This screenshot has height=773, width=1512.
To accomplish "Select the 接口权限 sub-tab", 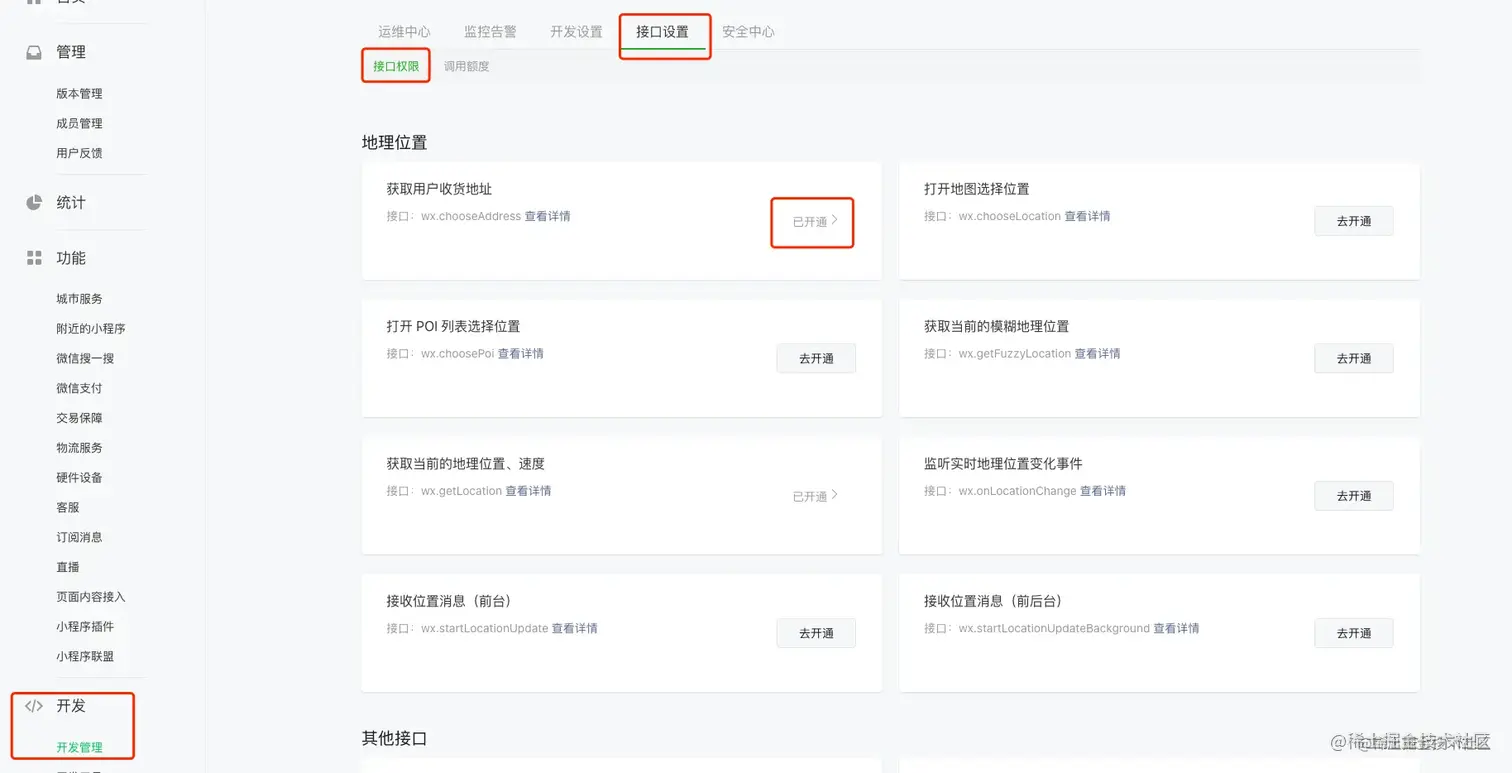I will click(x=396, y=66).
